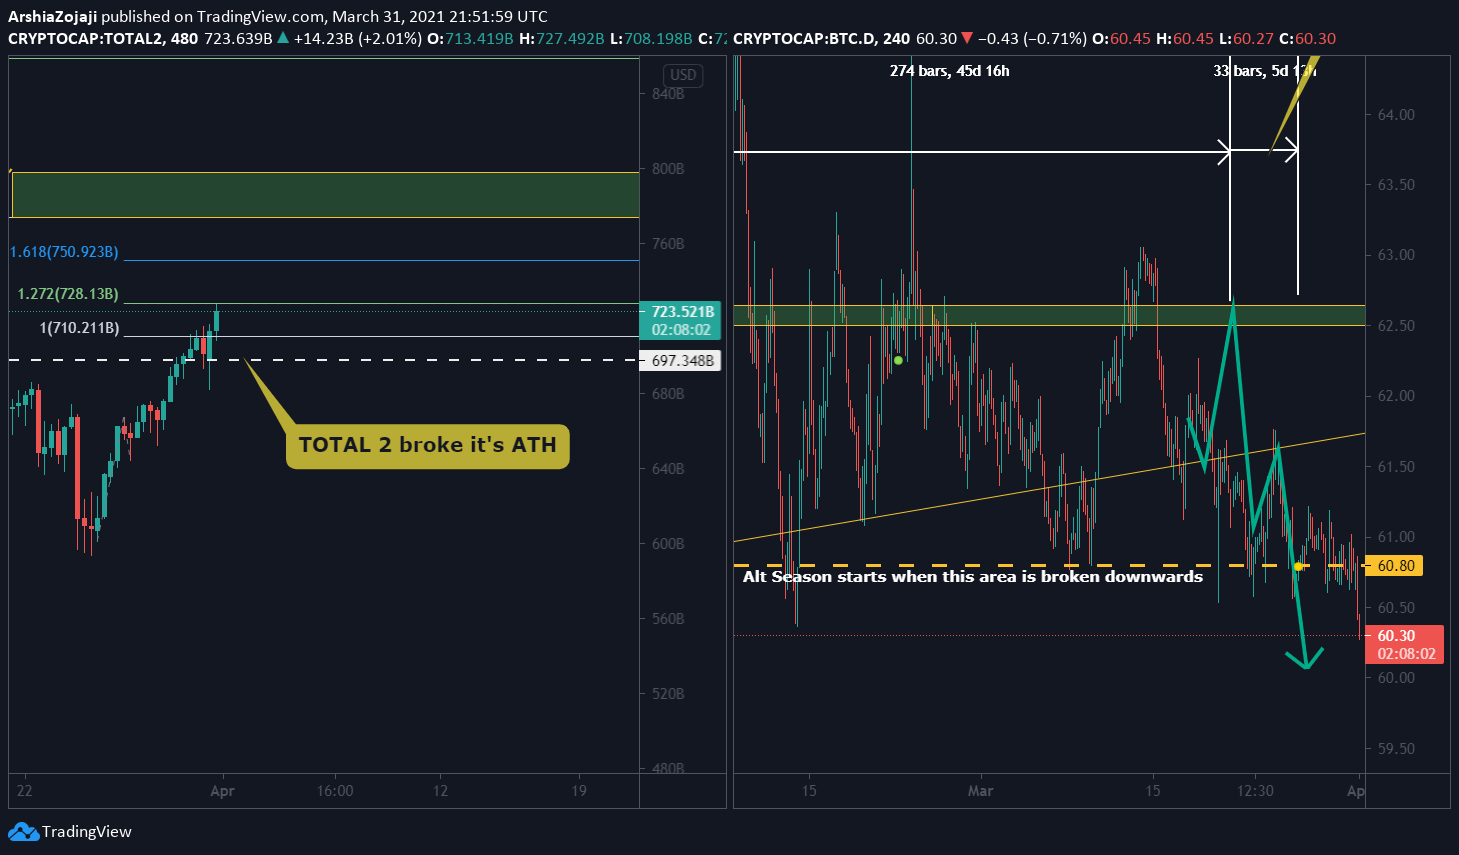1459x855 pixels.
Task: Select the 1(710.211B) Fibonacci level label
Action: 79,328
